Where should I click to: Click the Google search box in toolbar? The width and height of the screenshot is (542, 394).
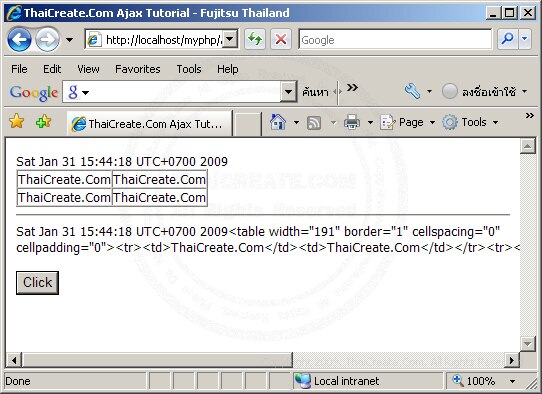pos(395,40)
